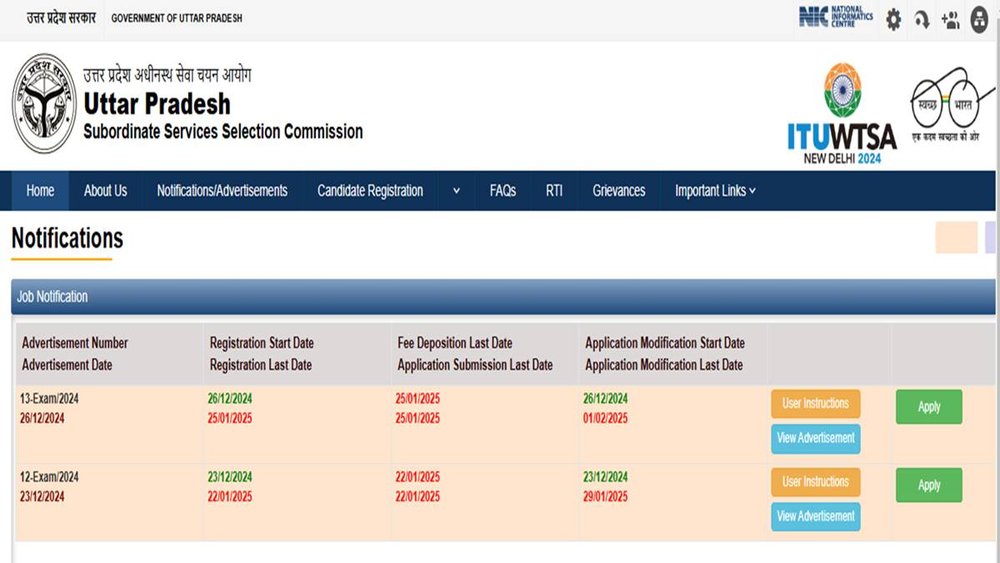
Task: Click the NIC National Informatics Centre logo
Action: [835, 17]
